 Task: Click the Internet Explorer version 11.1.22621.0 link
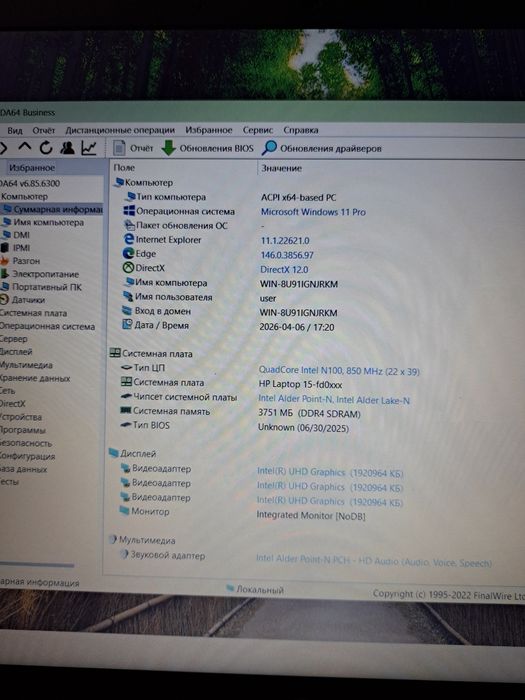tap(285, 241)
